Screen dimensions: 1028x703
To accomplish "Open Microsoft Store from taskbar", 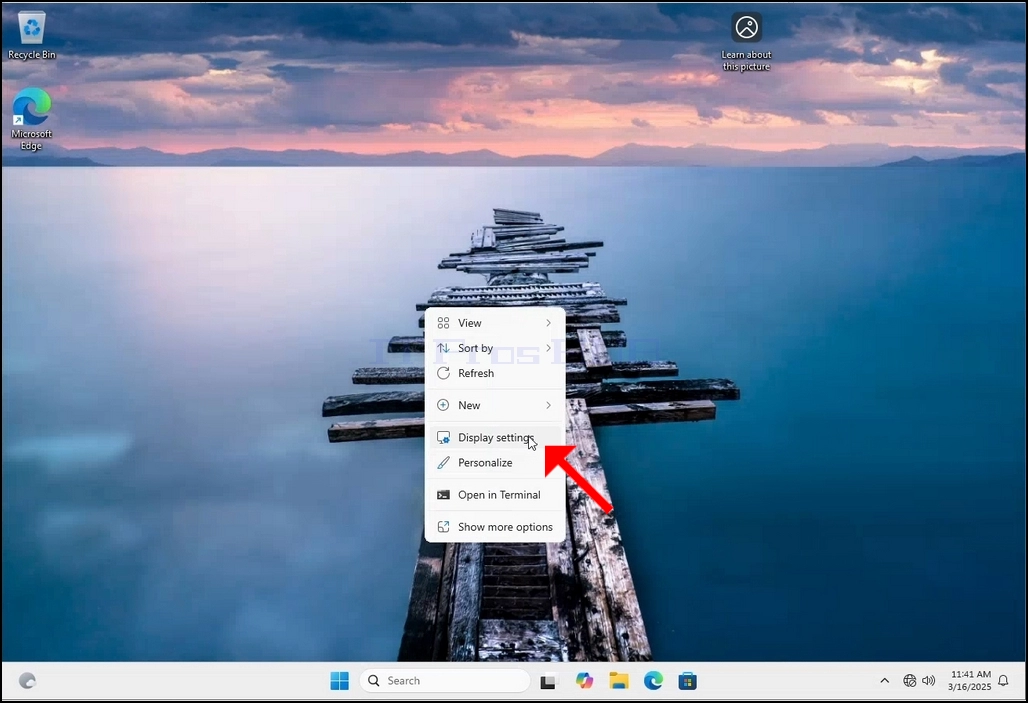I will [687, 681].
